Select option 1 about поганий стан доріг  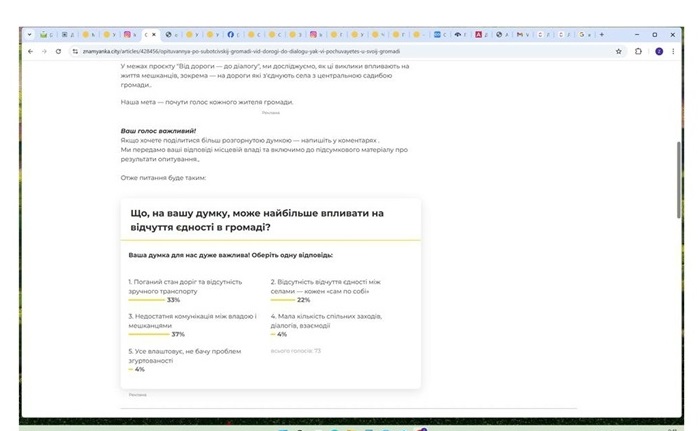[185, 286]
